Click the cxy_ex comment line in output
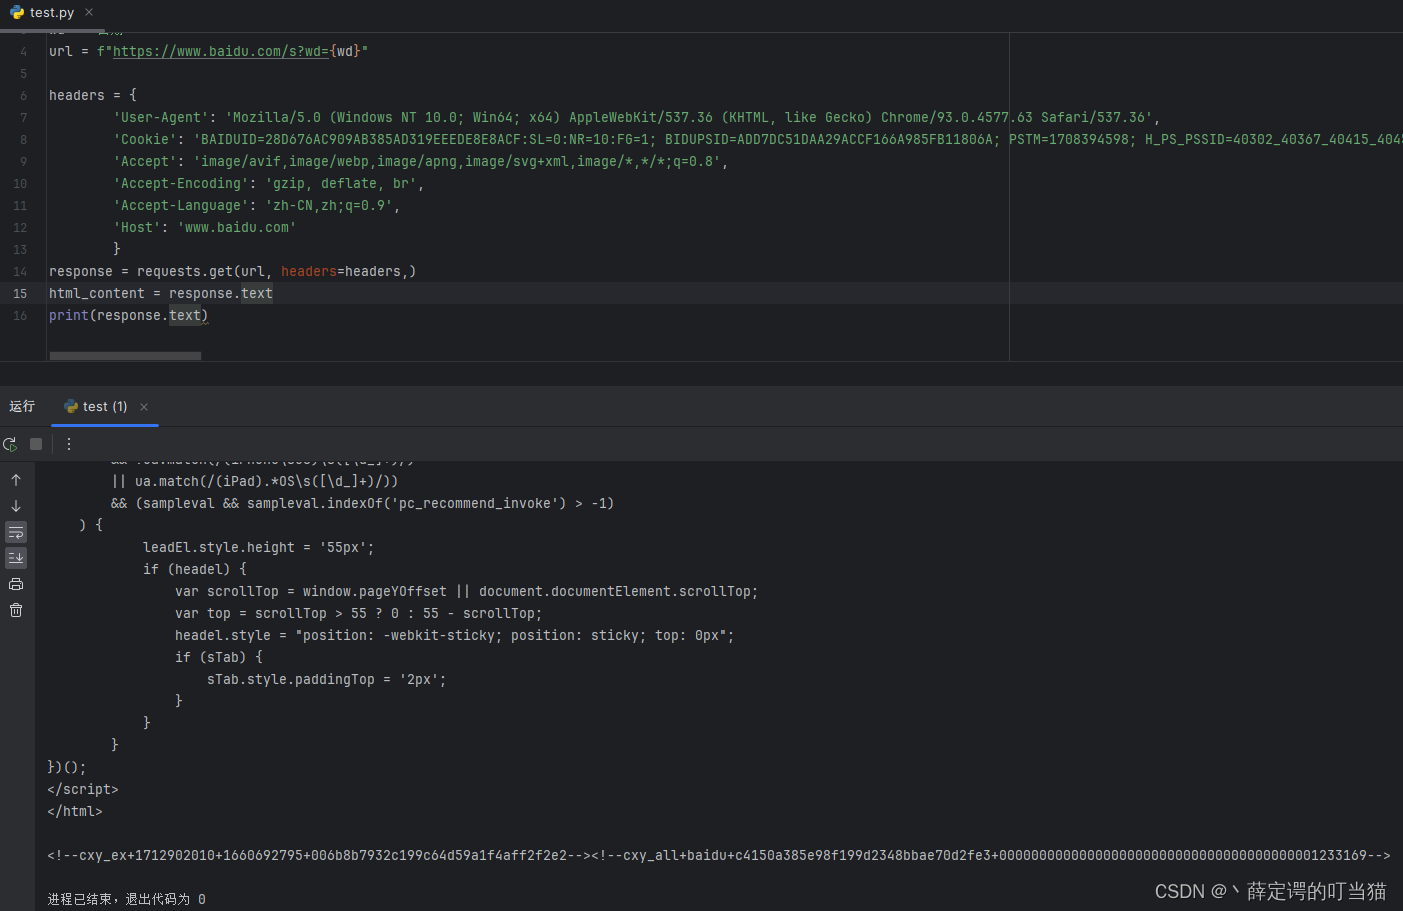The height and width of the screenshot is (911, 1403). [x=719, y=855]
